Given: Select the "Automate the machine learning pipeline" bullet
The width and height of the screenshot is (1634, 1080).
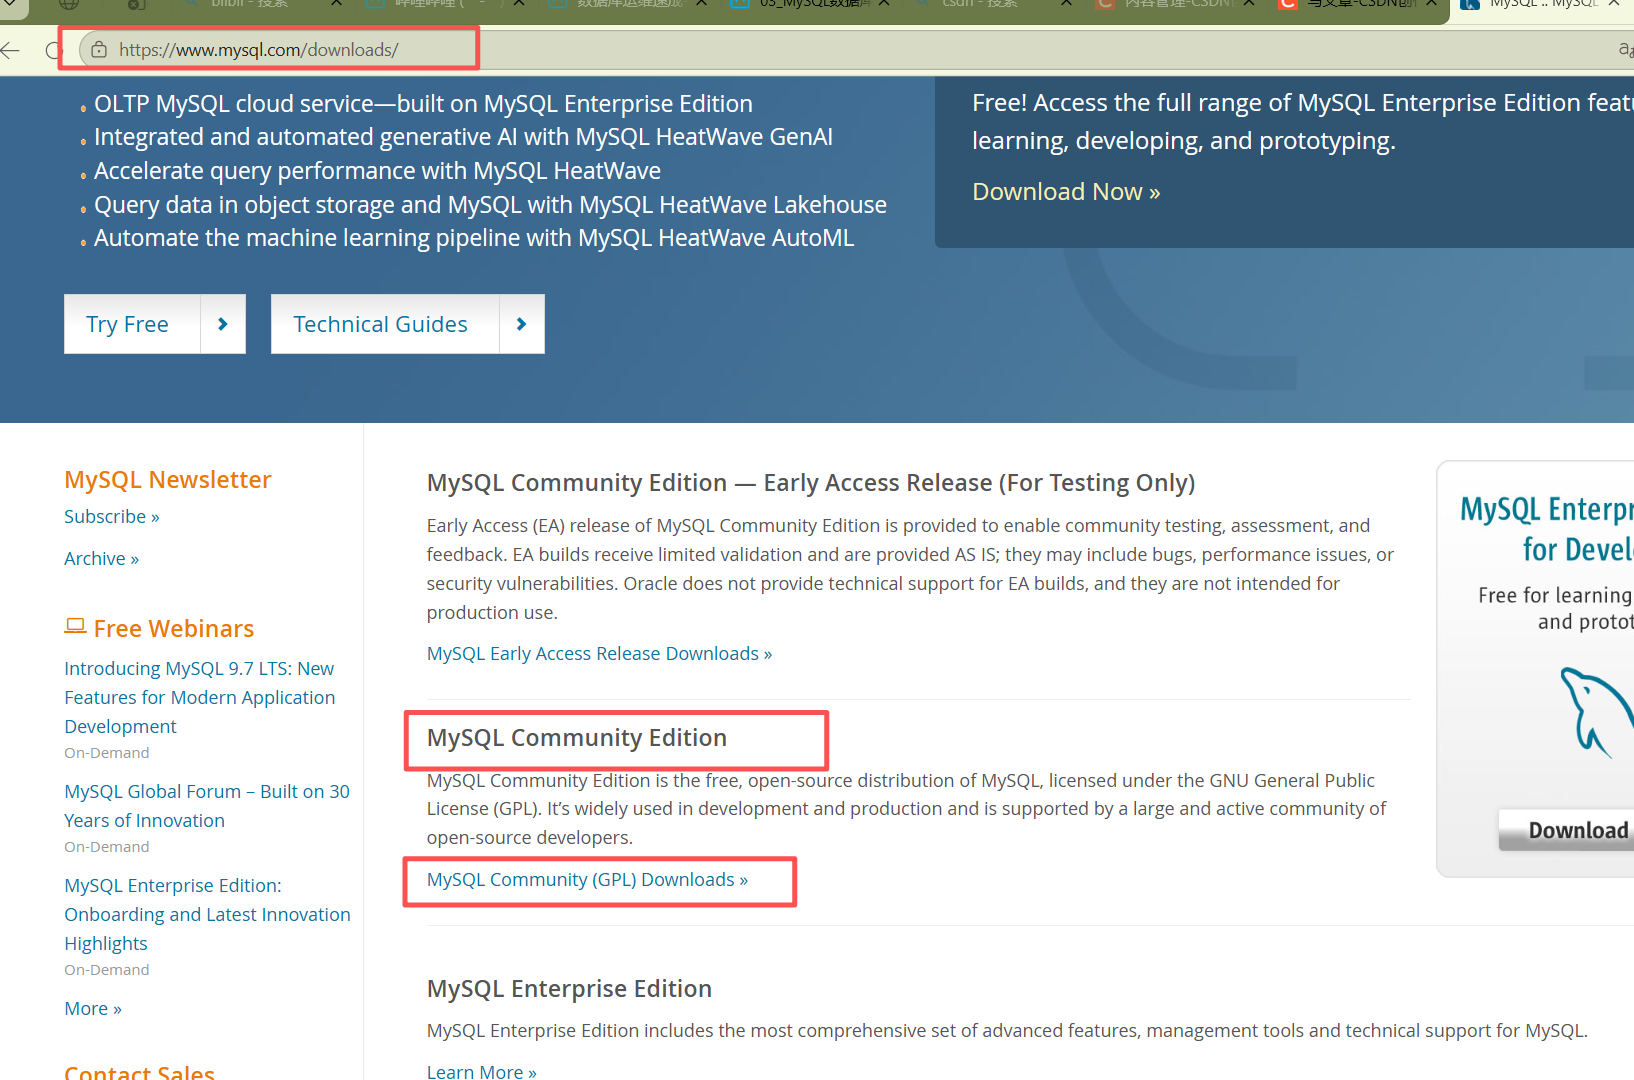Looking at the screenshot, I should click(474, 238).
